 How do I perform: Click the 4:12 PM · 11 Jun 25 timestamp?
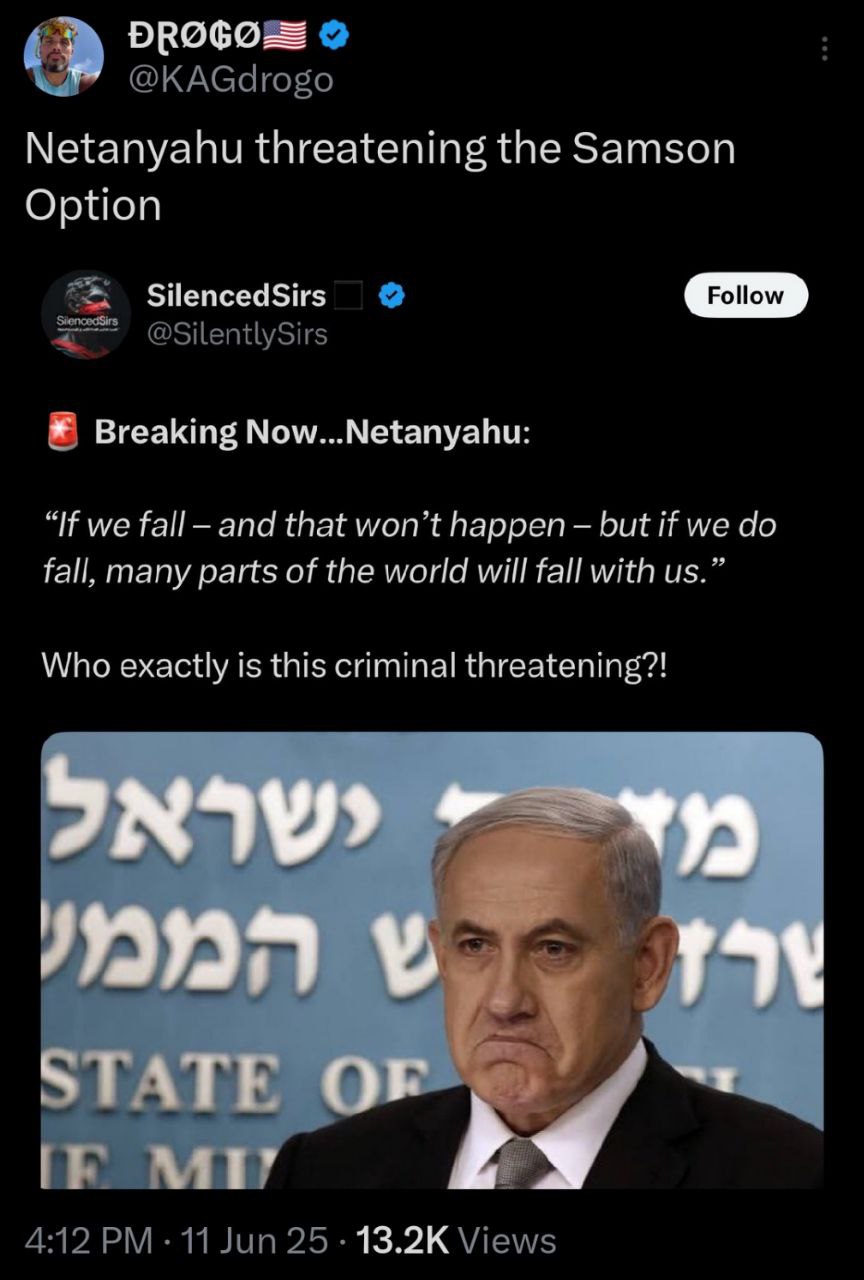176,1240
